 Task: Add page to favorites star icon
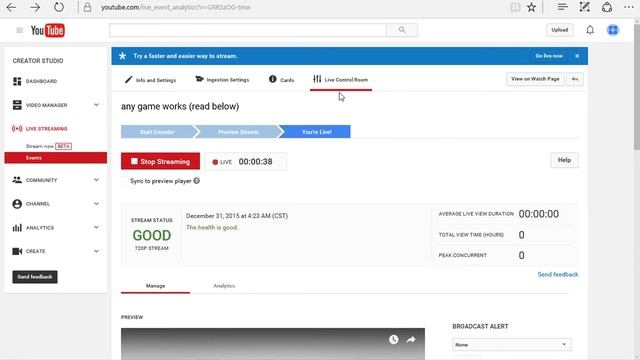[531, 7]
